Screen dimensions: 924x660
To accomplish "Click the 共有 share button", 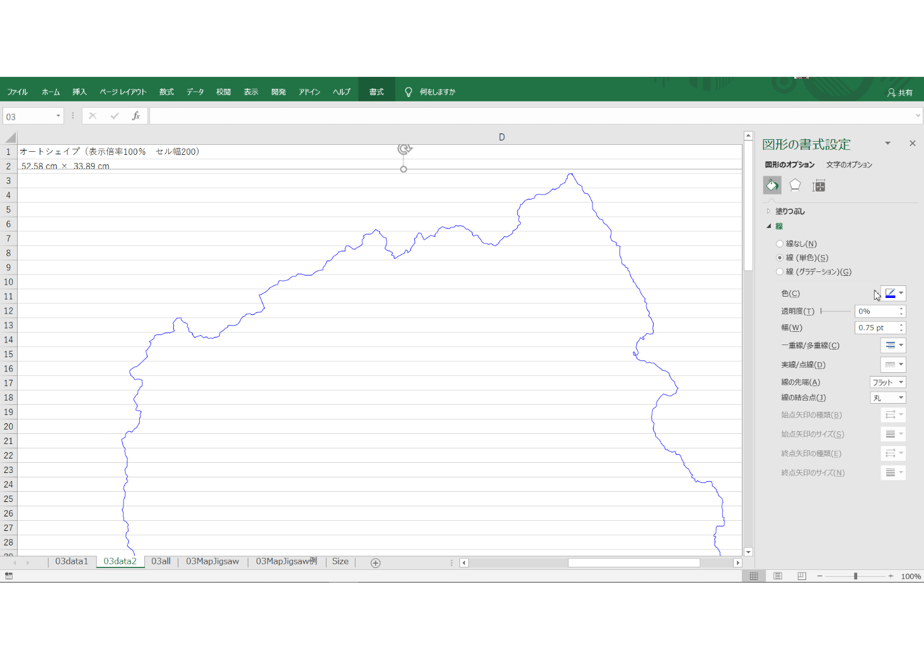I will [x=900, y=93].
